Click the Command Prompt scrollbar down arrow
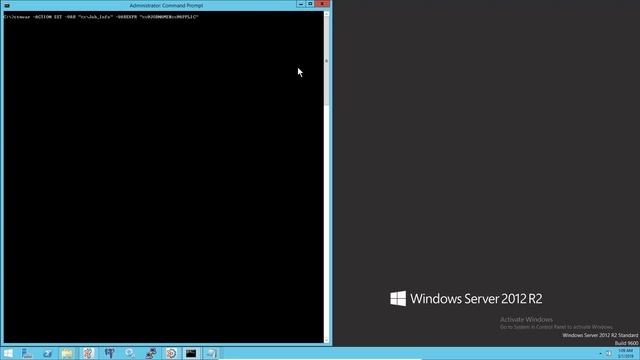The width and height of the screenshot is (640, 360). click(x=326, y=340)
